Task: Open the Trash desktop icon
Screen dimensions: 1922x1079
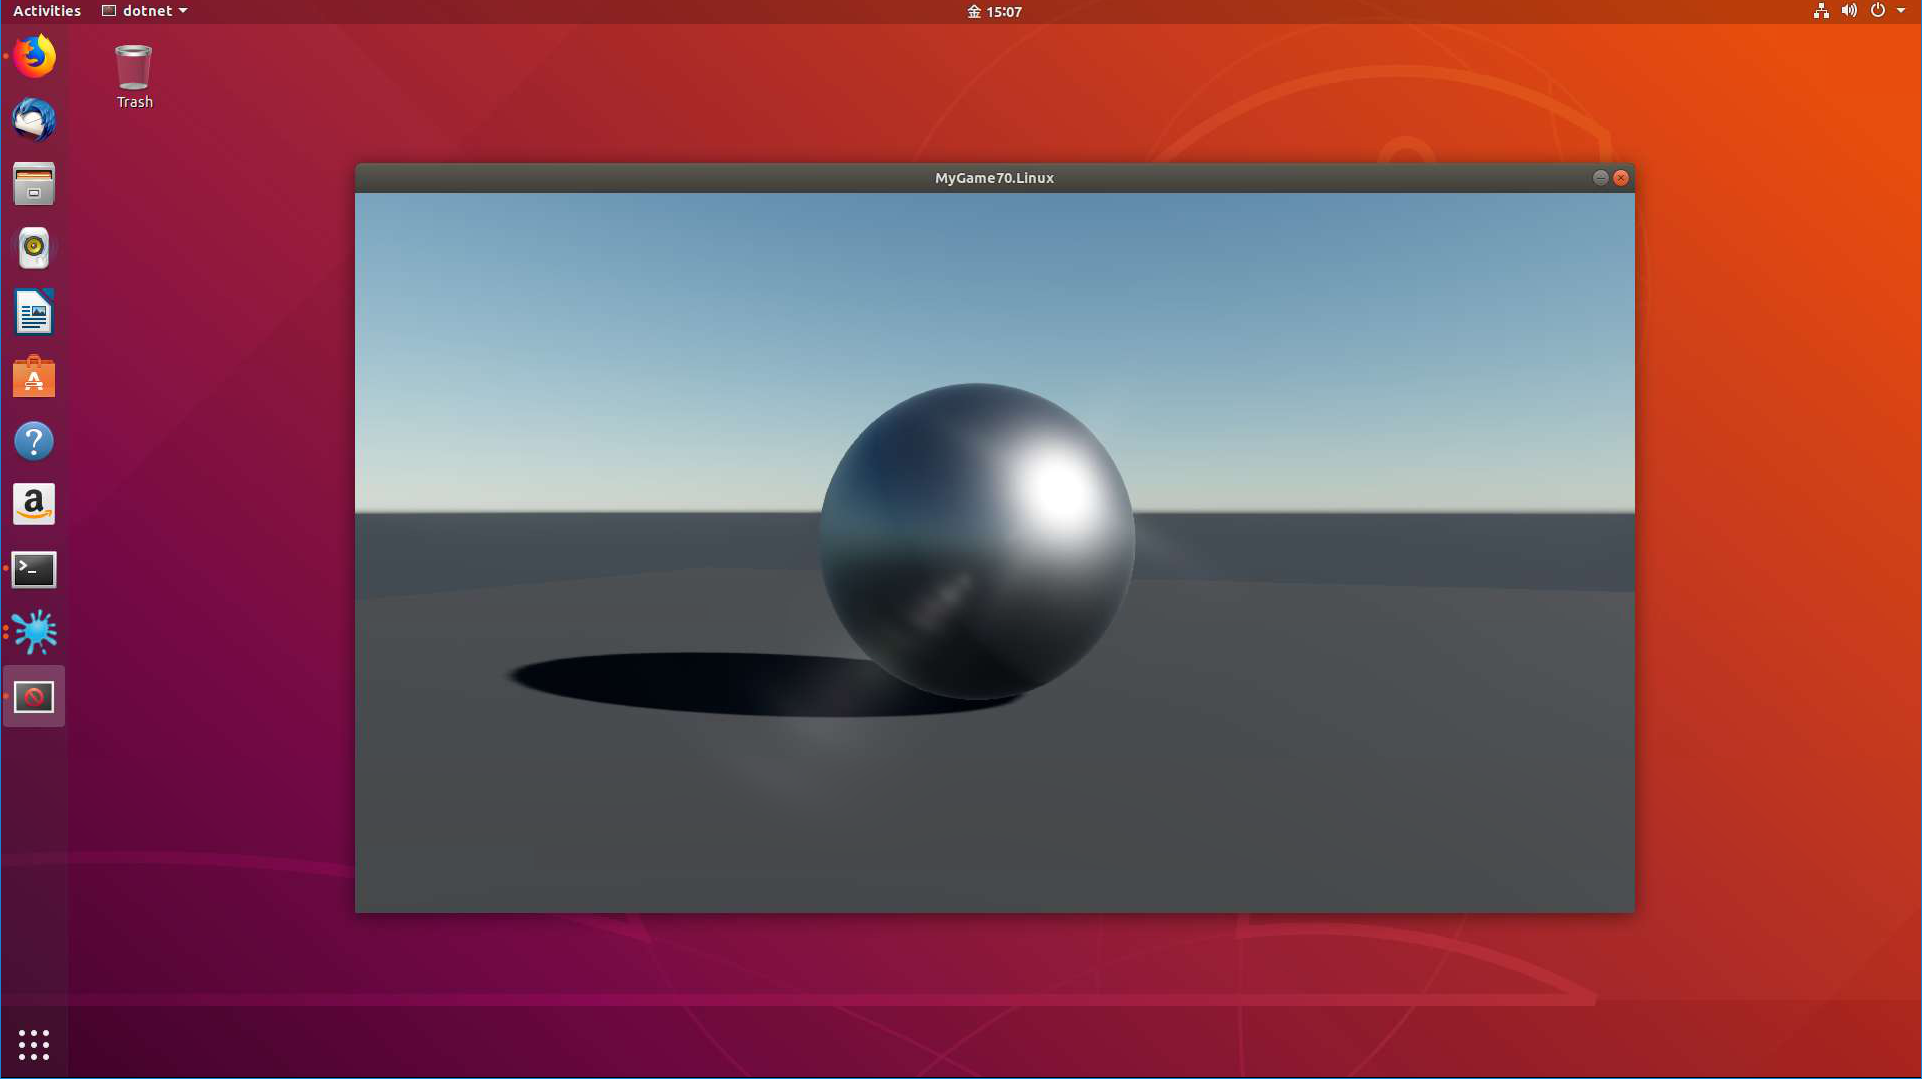Action: pyautogui.click(x=134, y=76)
